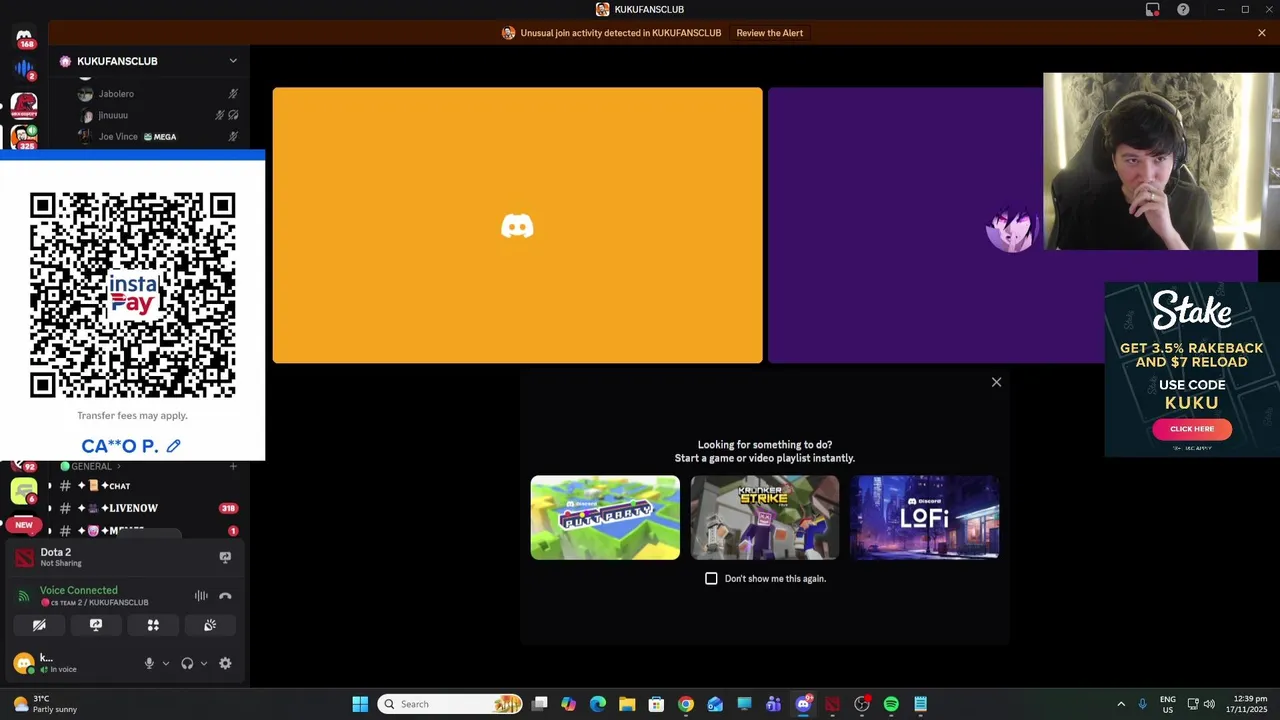The image size is (1280, 720).
Task: Open ENG US language switcher
Action: tap(1168, 704)
